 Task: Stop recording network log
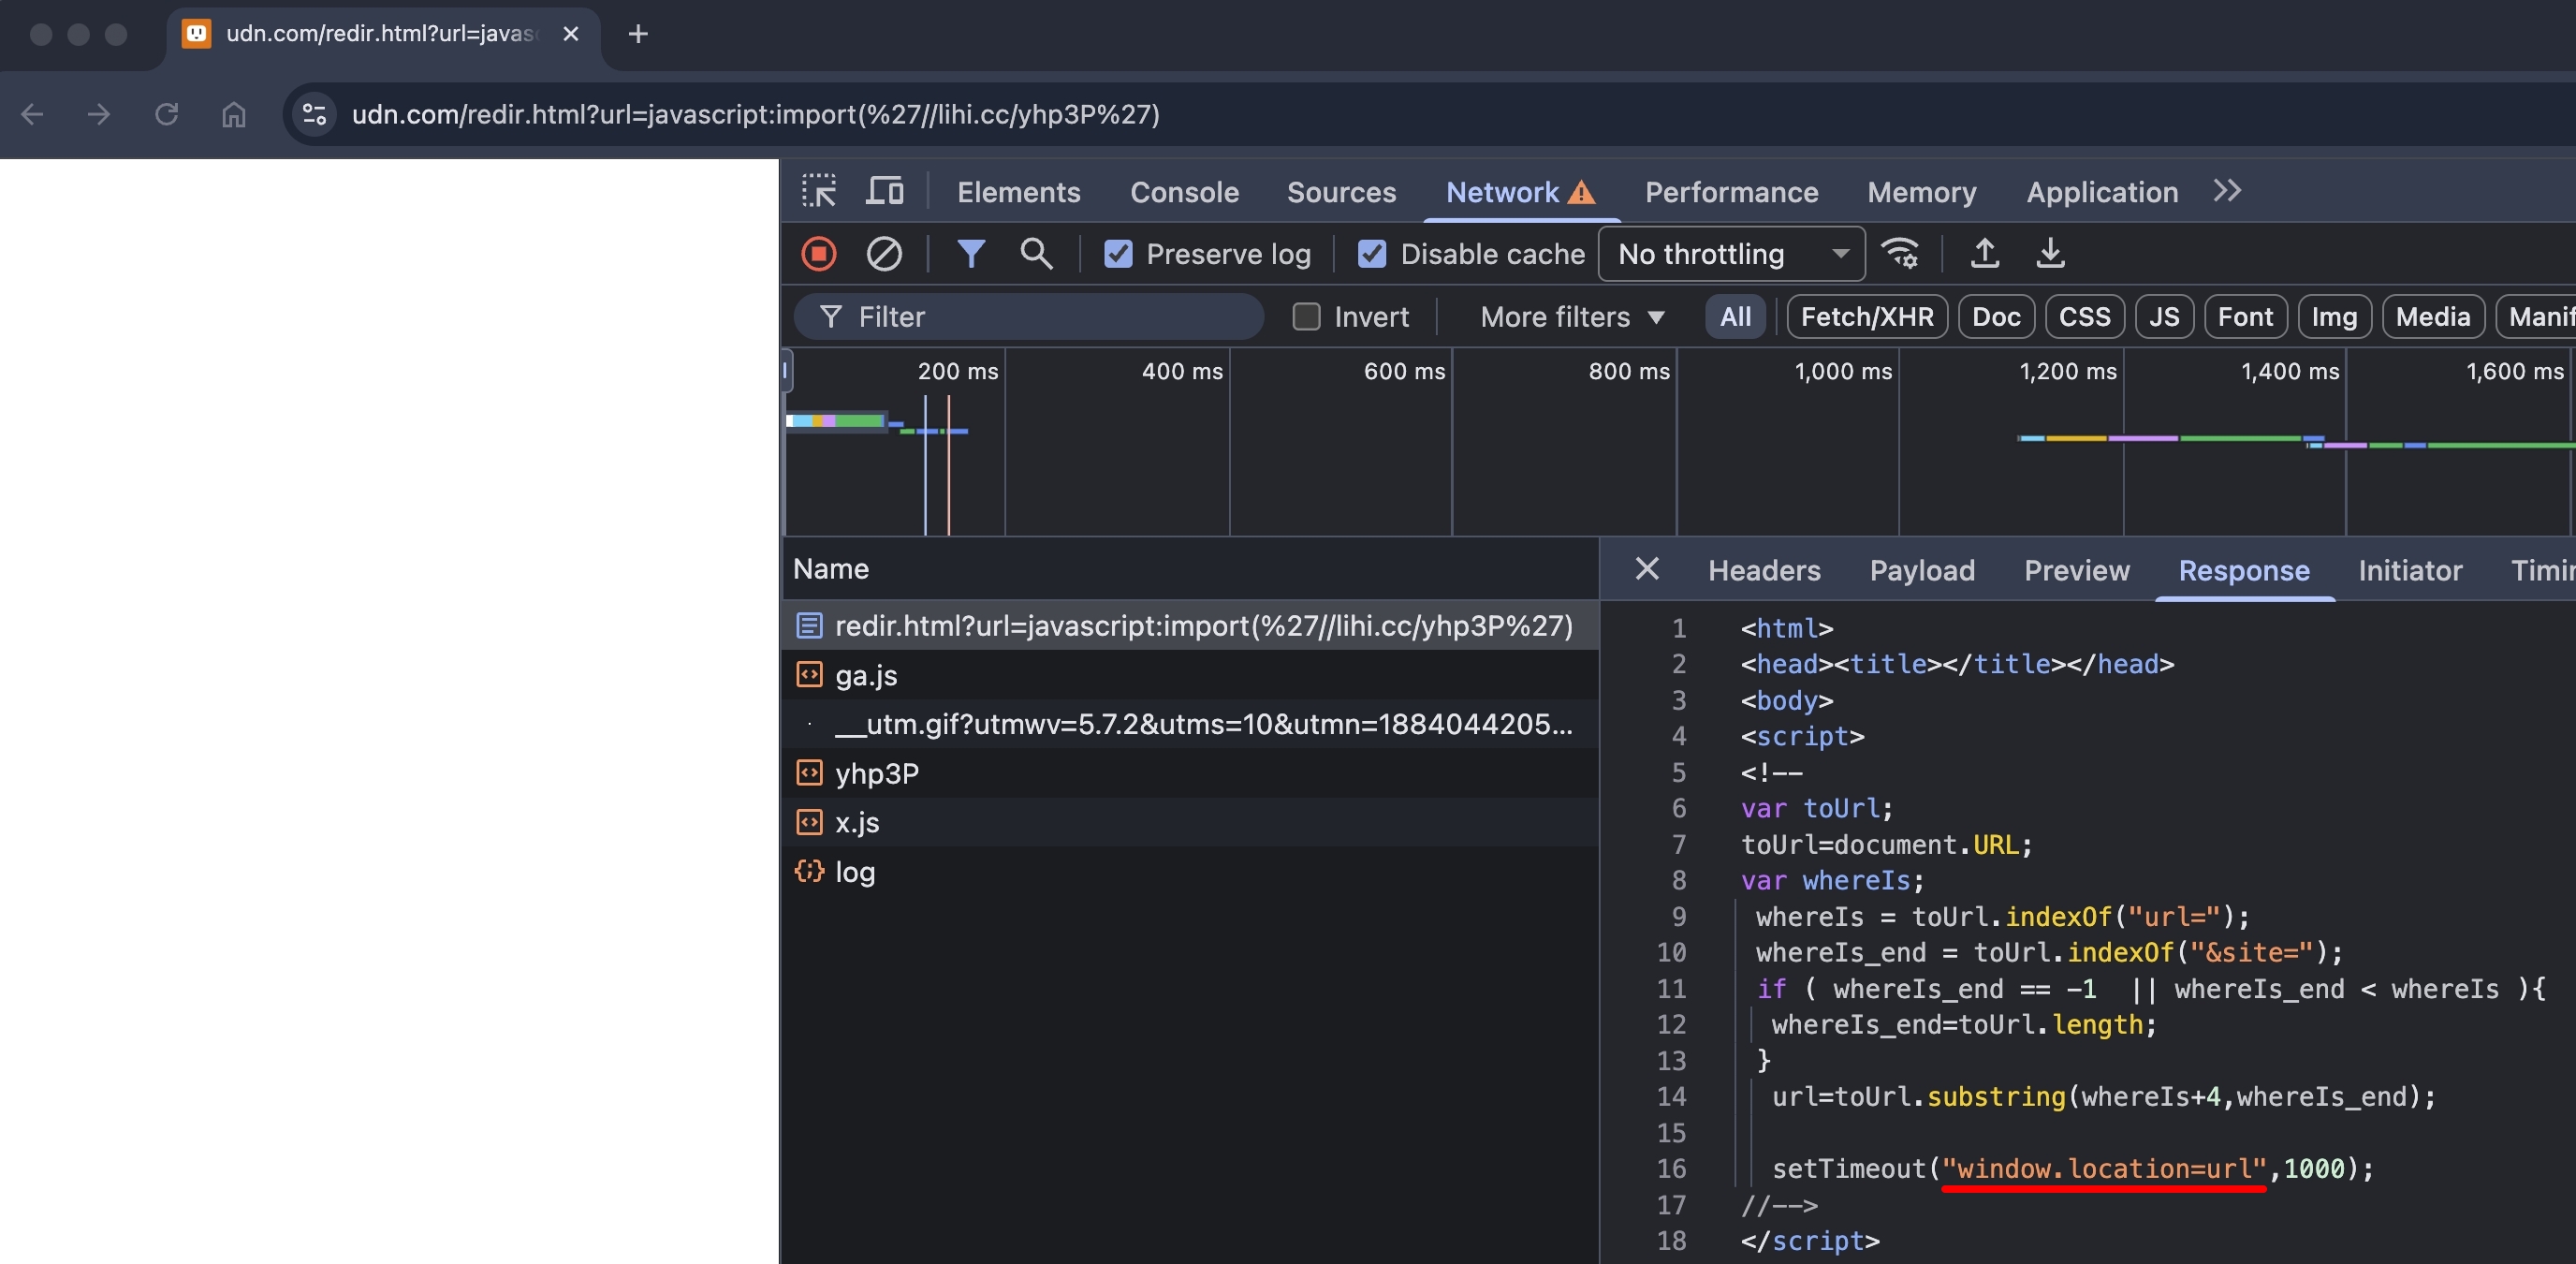pos(819,254)
